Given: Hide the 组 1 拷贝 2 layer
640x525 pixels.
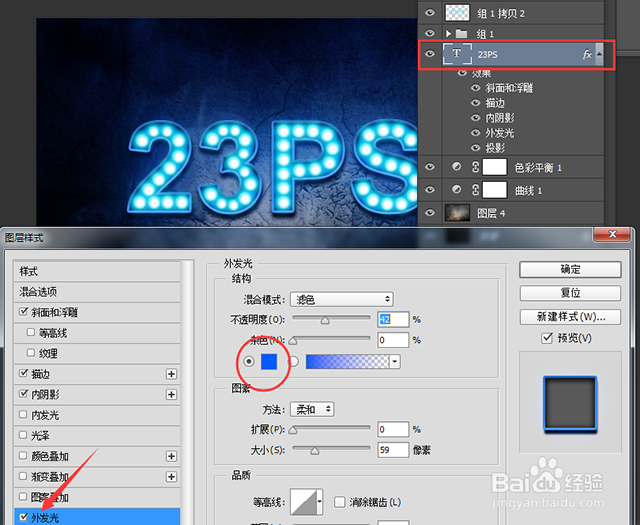Looking at the screenshot, I should pyautogui.click(x=429, y=13).
